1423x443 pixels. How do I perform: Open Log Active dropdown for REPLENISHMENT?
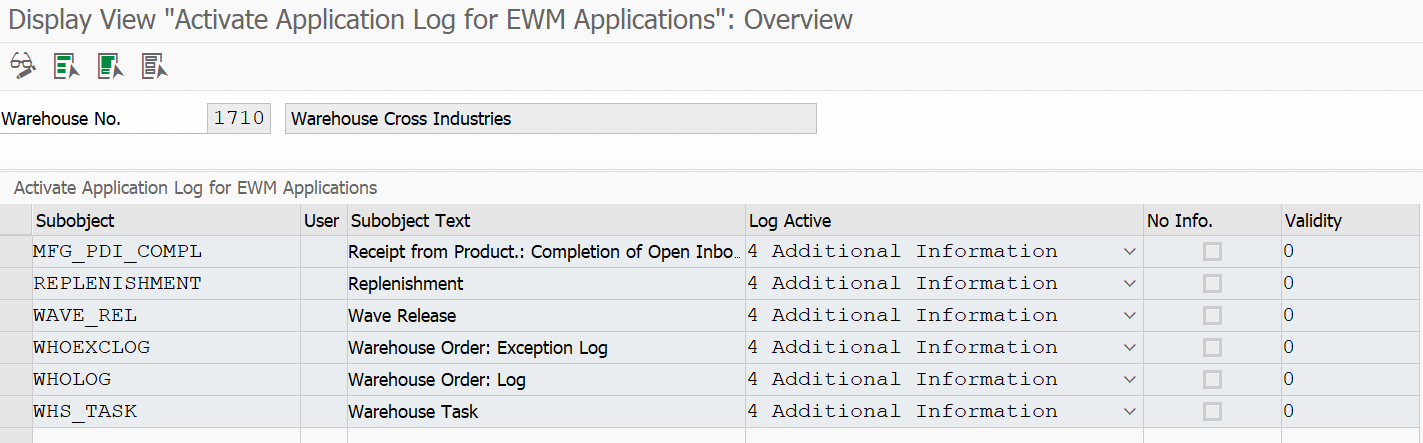coord(1129,284)
